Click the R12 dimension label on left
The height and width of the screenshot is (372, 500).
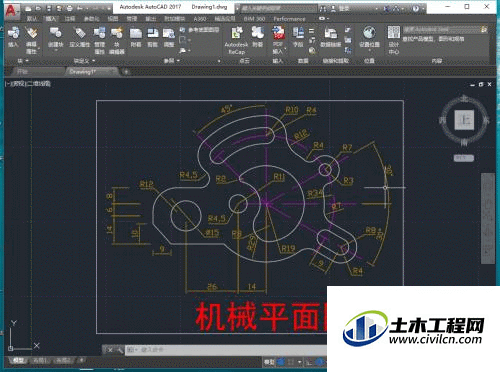coord(146,184)
